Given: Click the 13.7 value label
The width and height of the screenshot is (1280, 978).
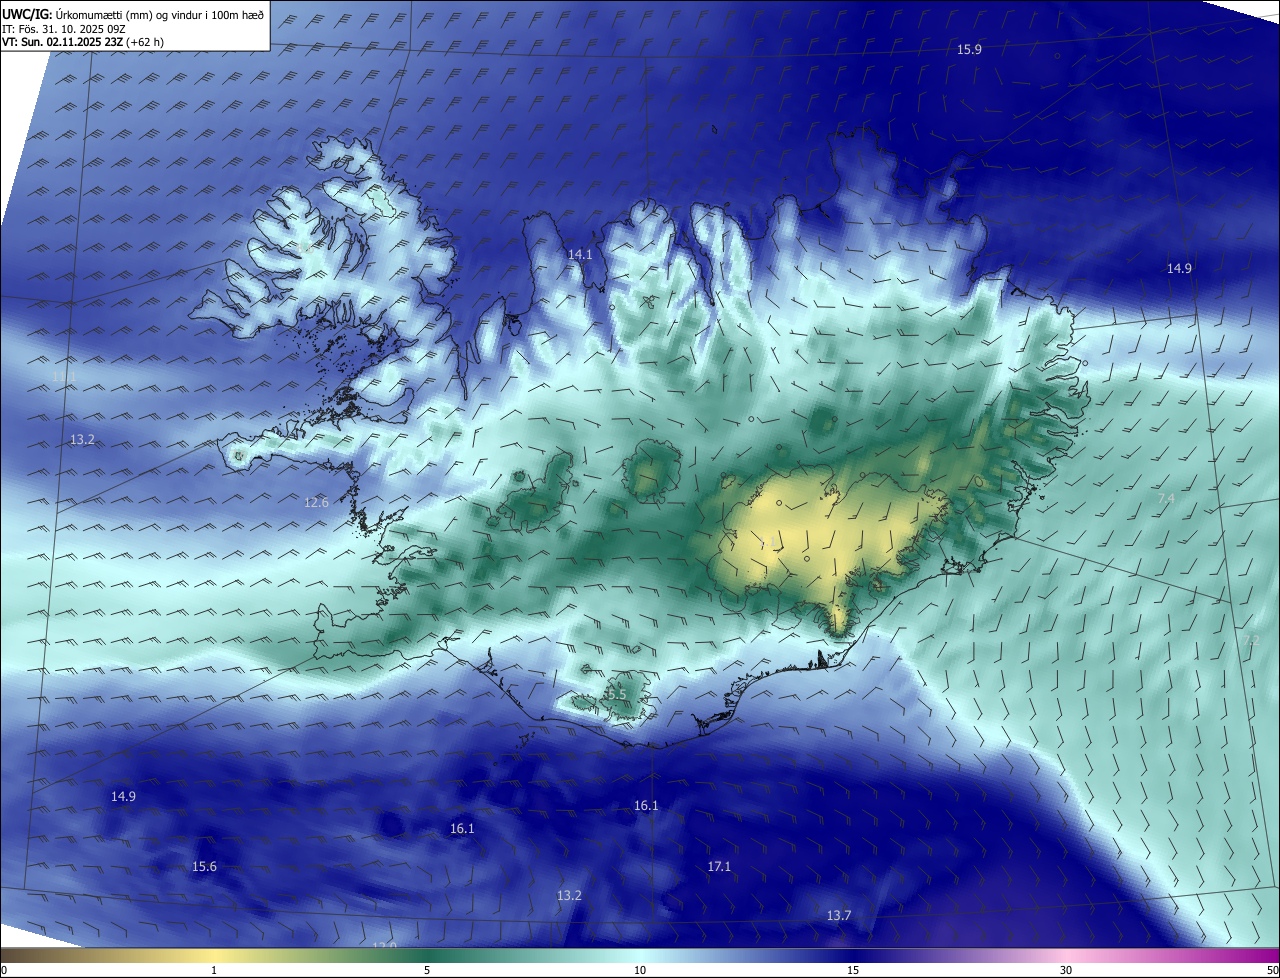Looking at the screenshot, I should (839, 916).
